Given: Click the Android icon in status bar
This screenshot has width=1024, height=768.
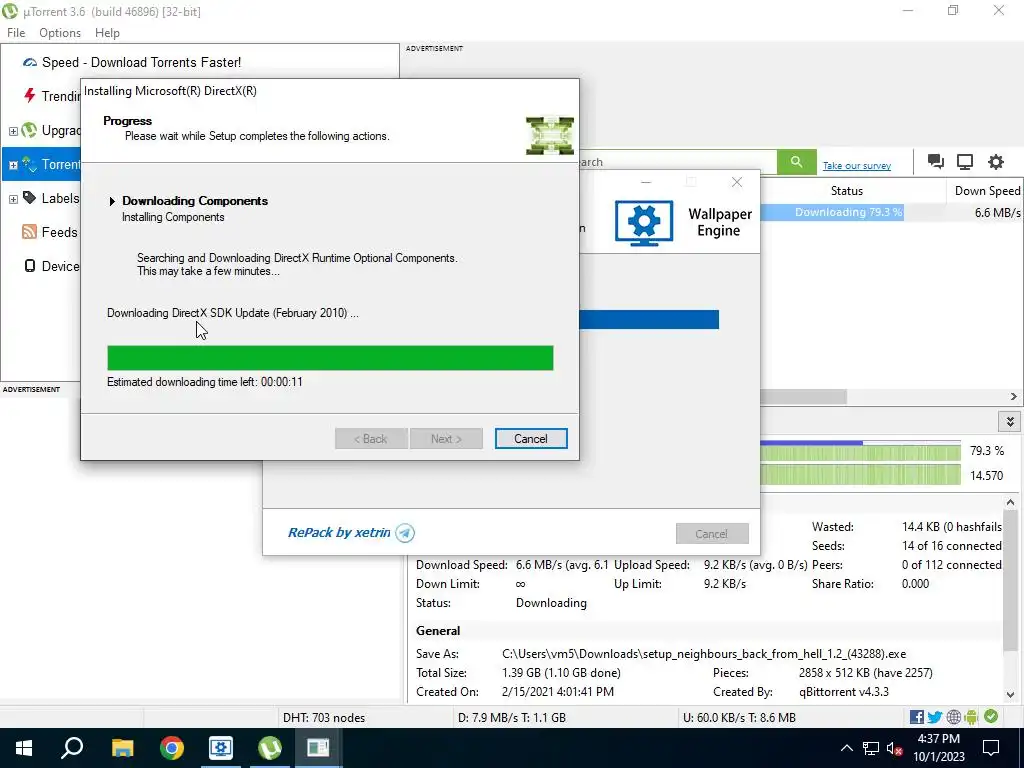Looking at the screenshot, I should (971, 717).
